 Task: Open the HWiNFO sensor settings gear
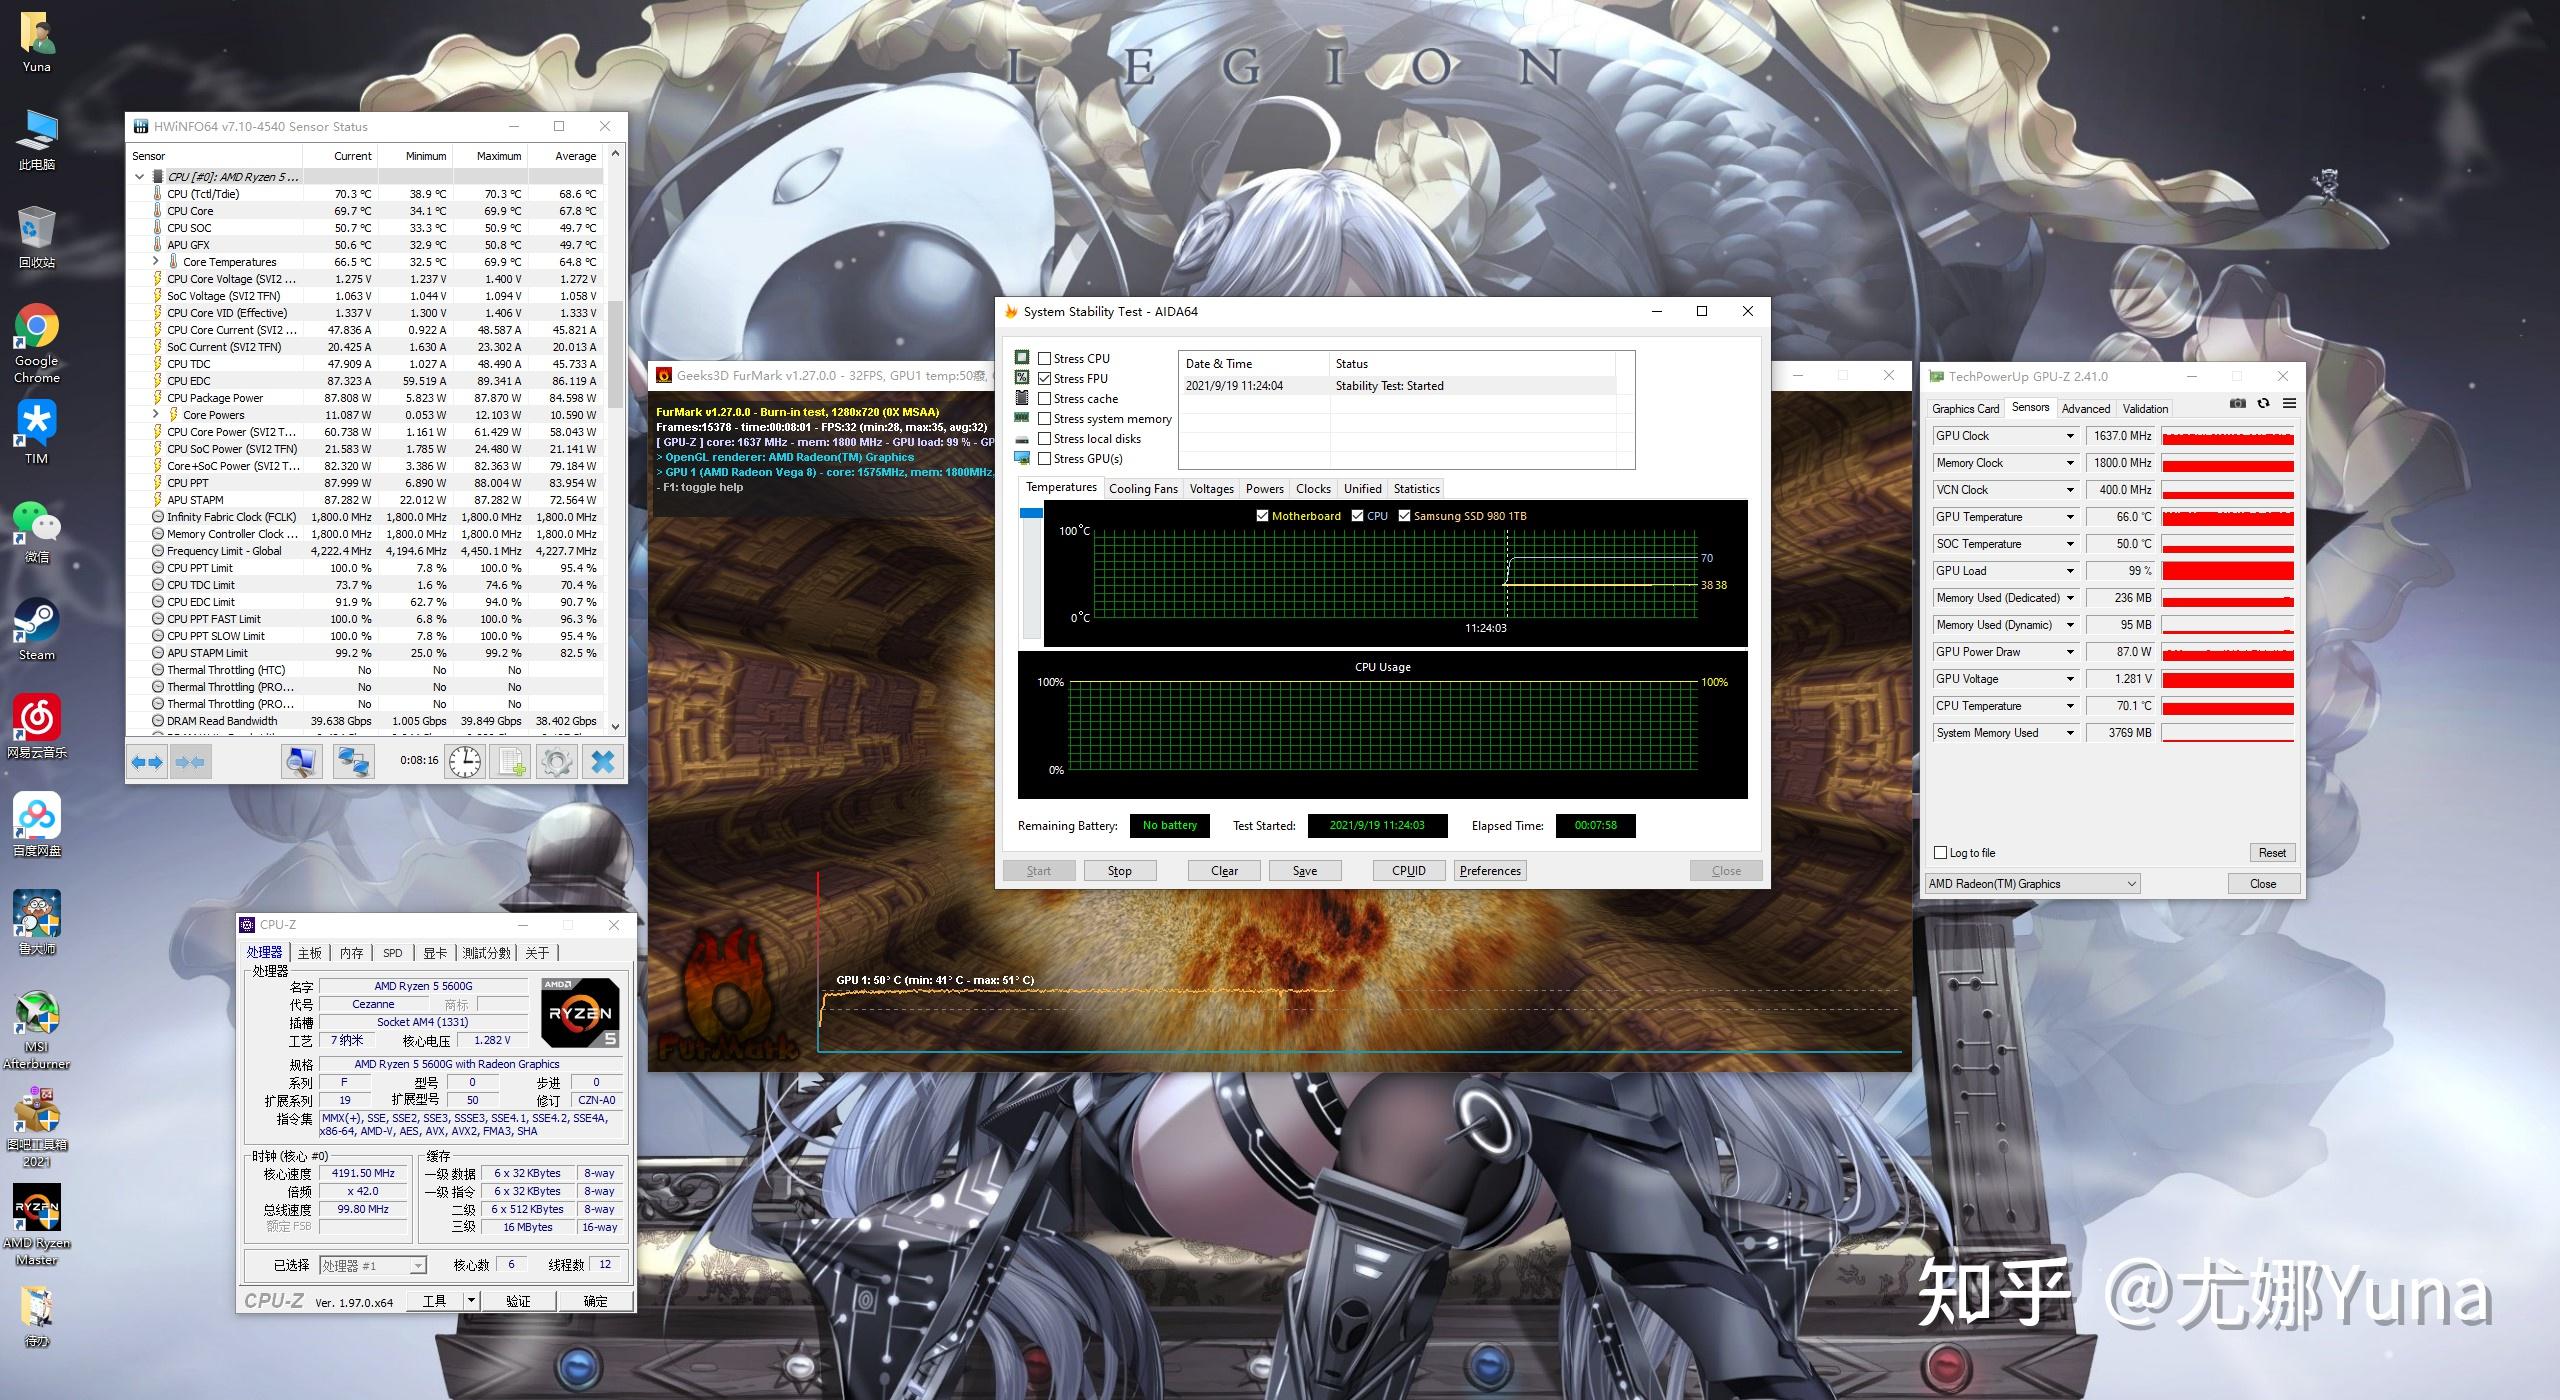[557, 762]
